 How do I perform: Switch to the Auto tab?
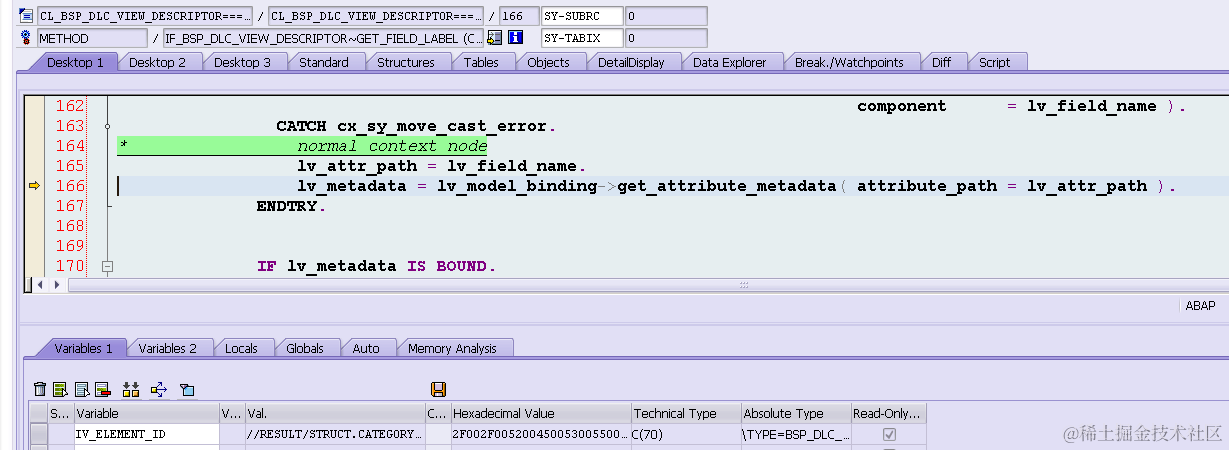366,348
